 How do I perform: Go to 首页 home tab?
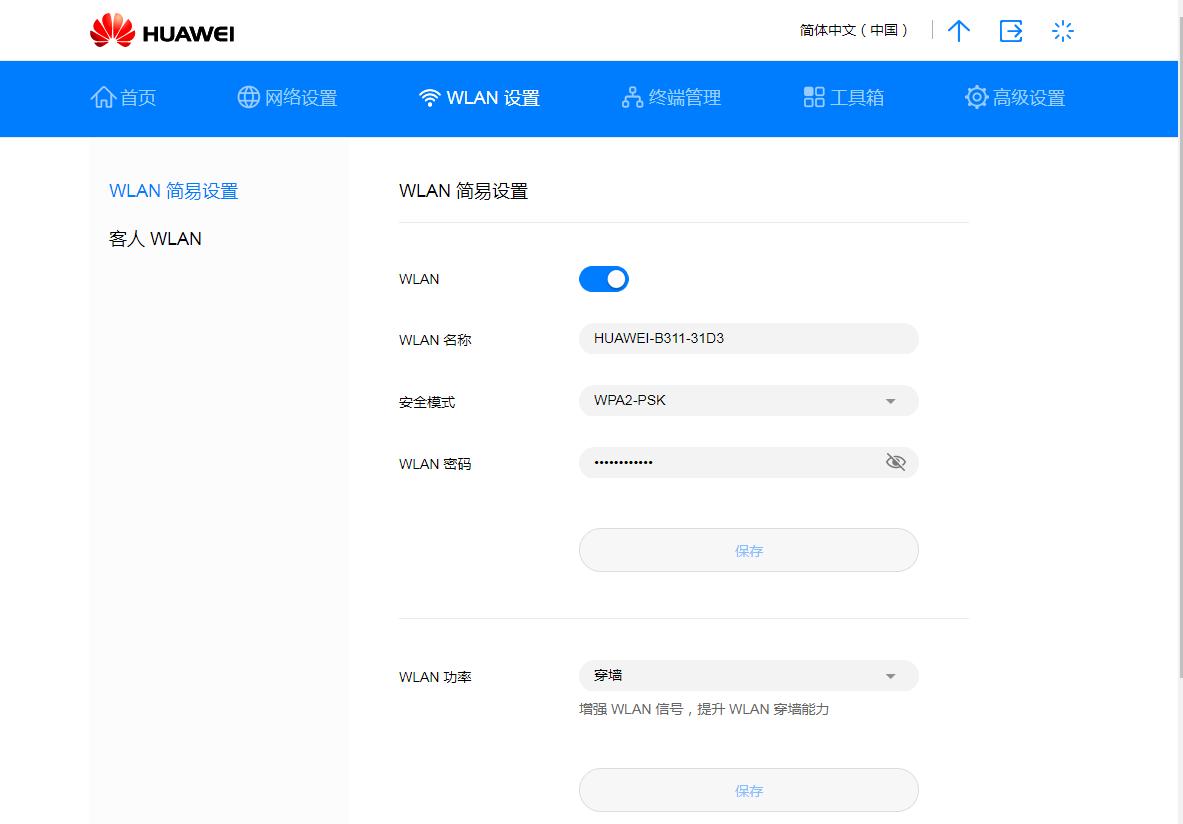pyautogui.click(x=123, y=97)
